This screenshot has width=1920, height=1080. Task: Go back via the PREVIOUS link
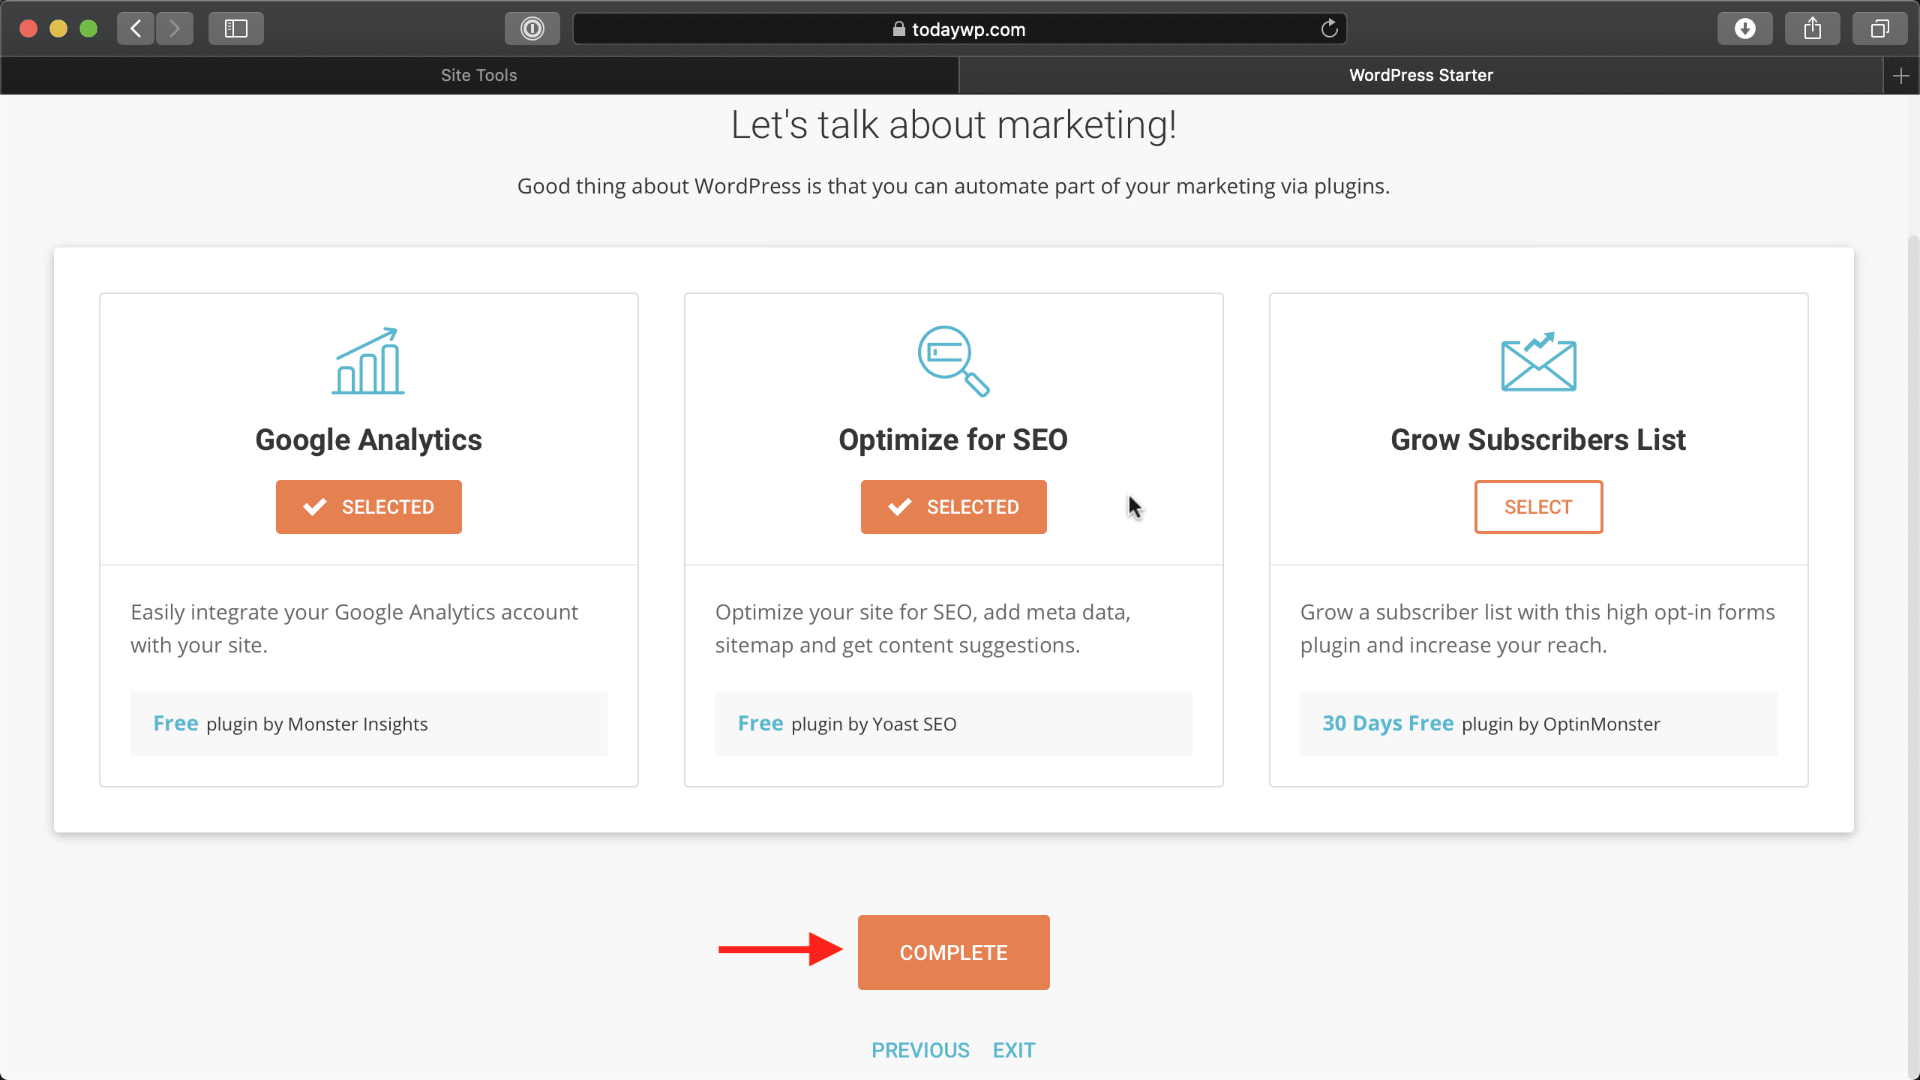click(920, 1050)
